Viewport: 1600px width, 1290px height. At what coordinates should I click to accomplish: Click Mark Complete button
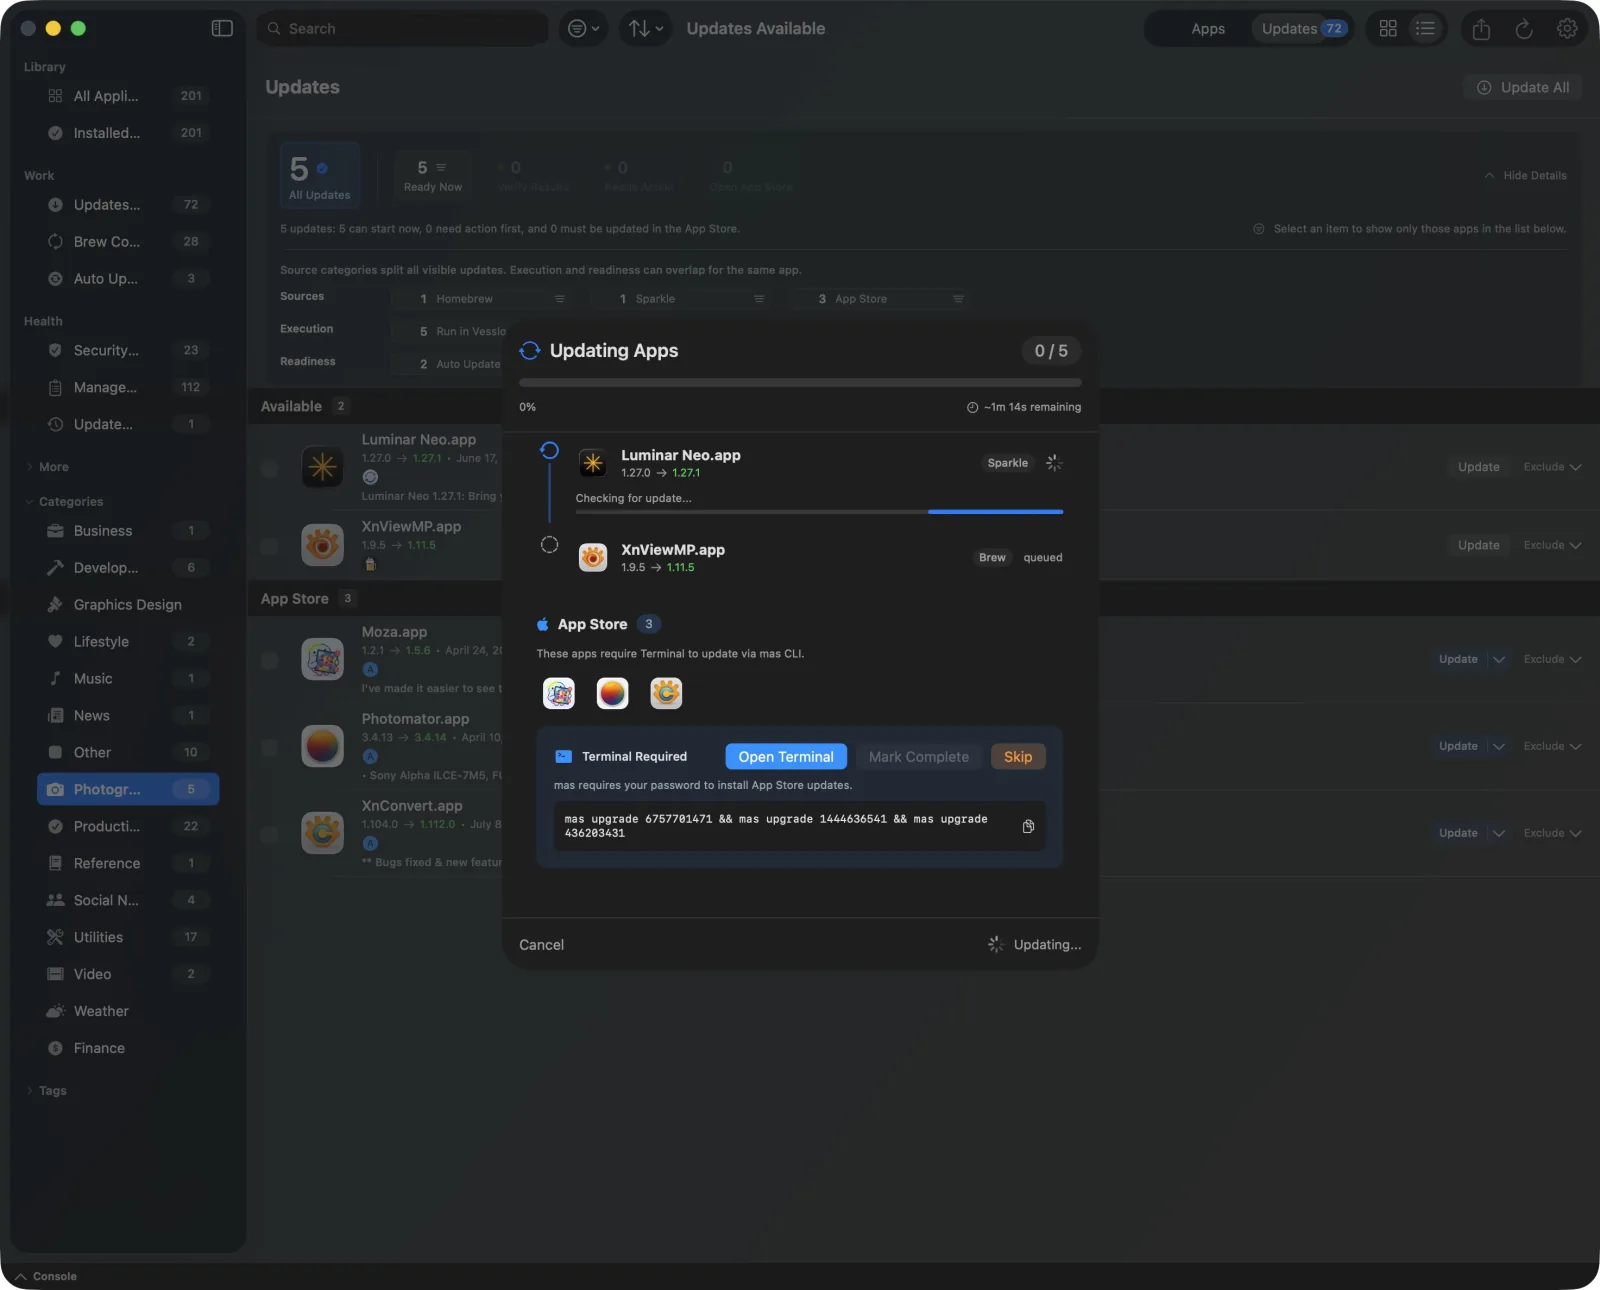click(x=918, y=757)
